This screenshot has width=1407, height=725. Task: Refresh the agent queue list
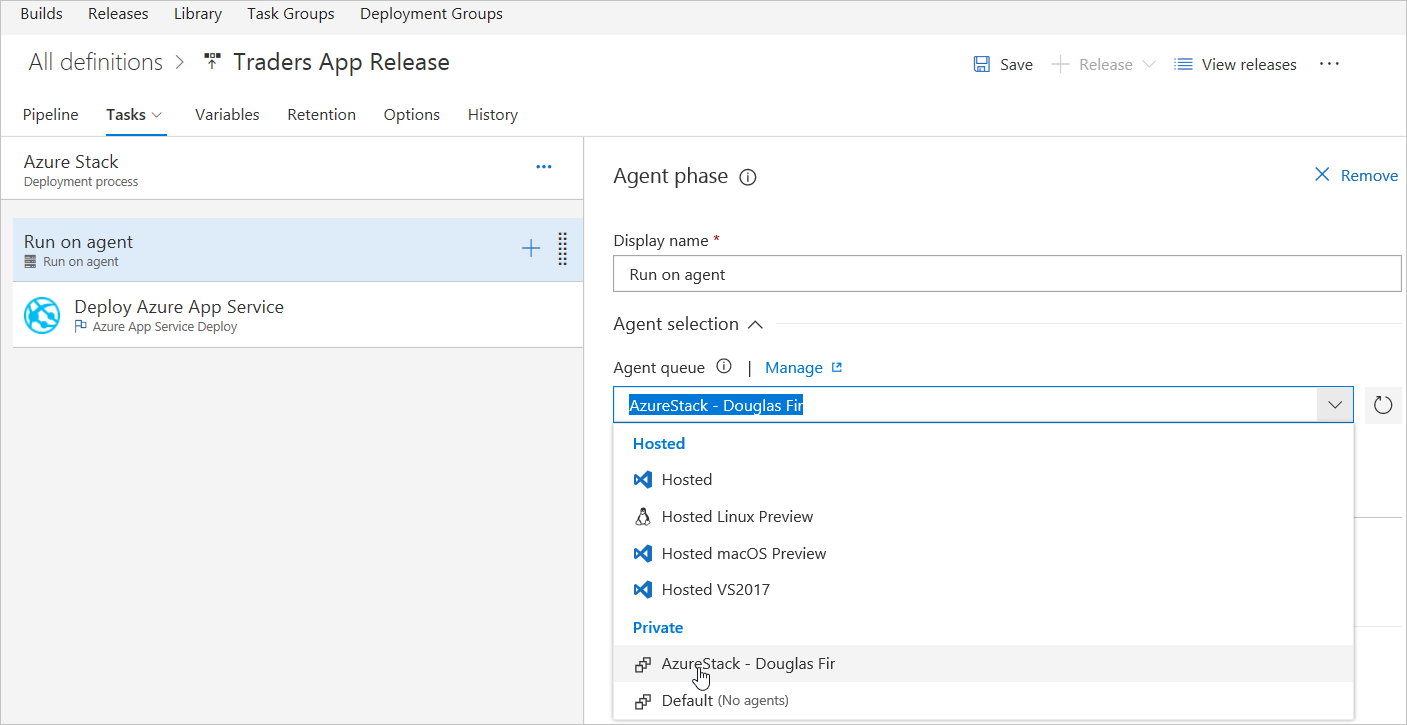pos(1383,405)
